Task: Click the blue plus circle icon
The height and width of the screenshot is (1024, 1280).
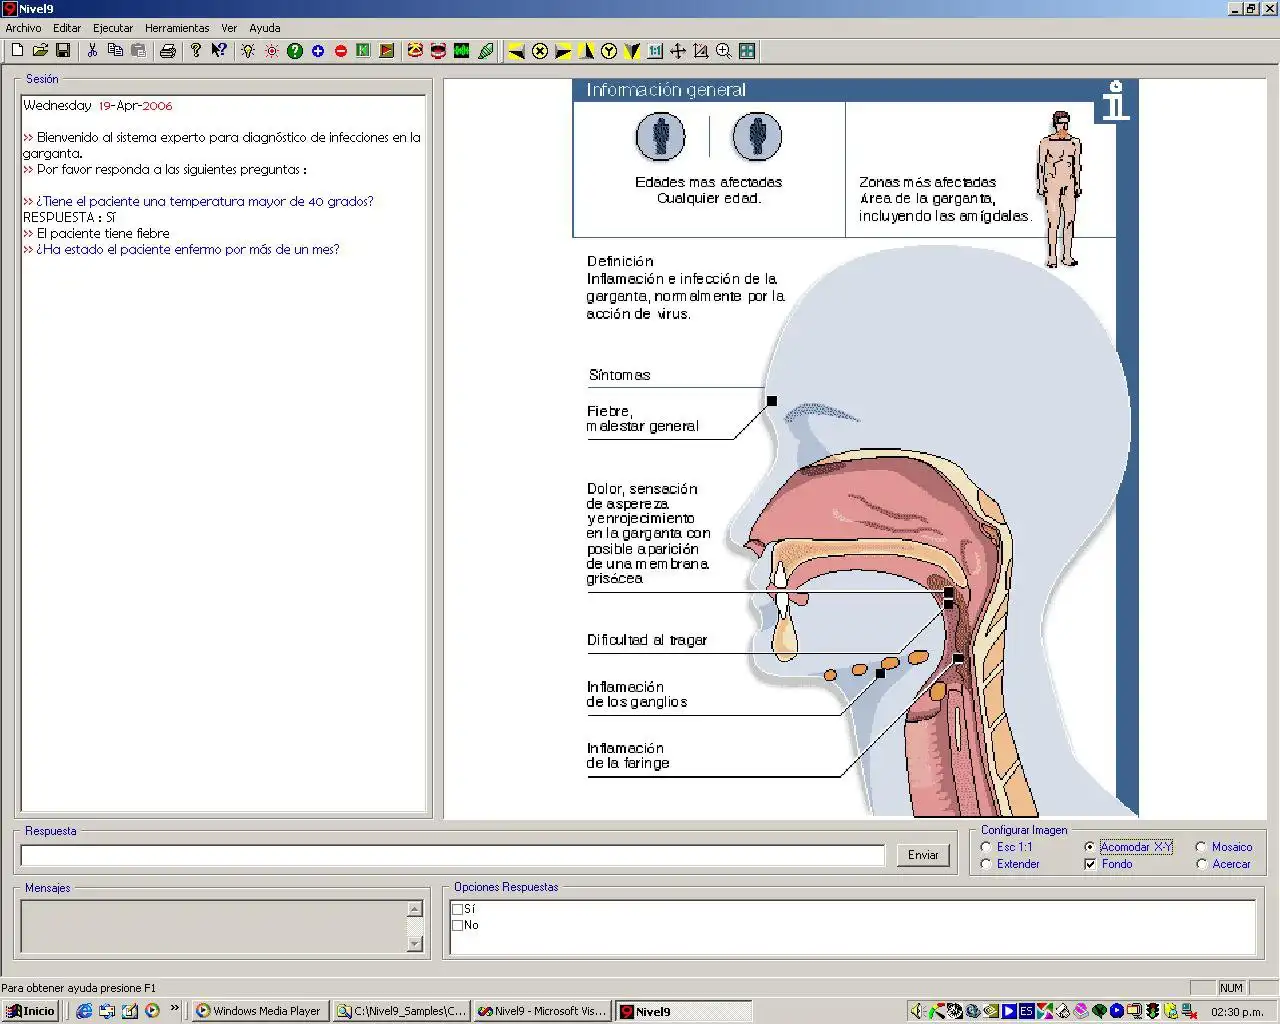Action: point(318,50)
